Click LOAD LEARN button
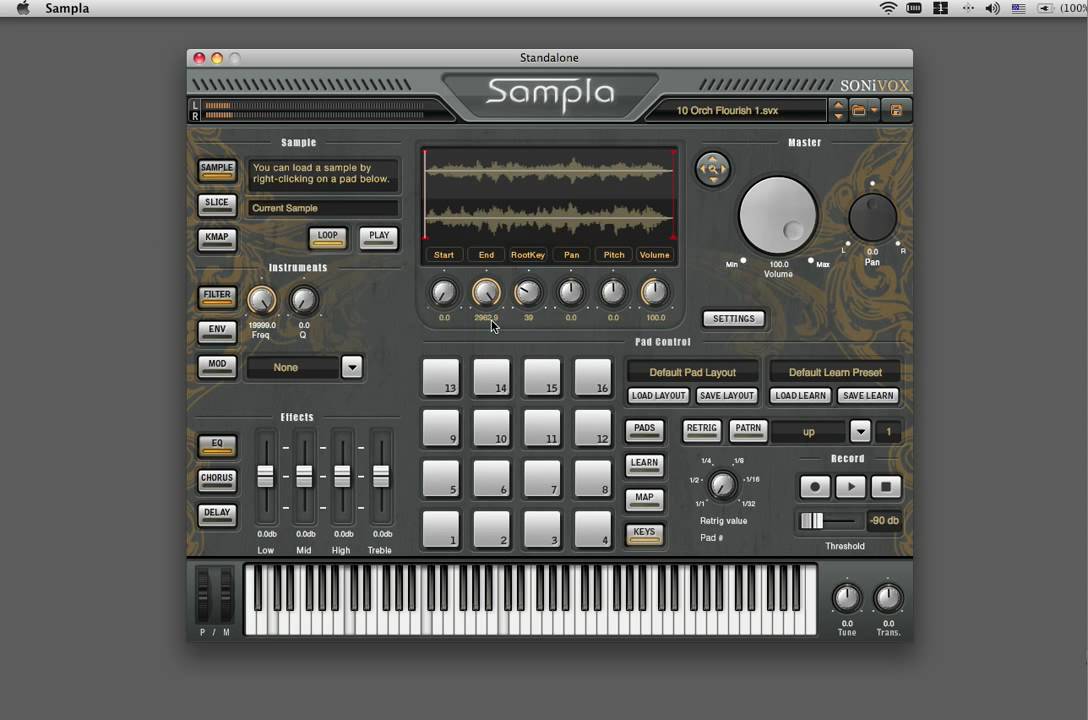The height and width of the screenshot is (720, 1088). pos(800,395)
